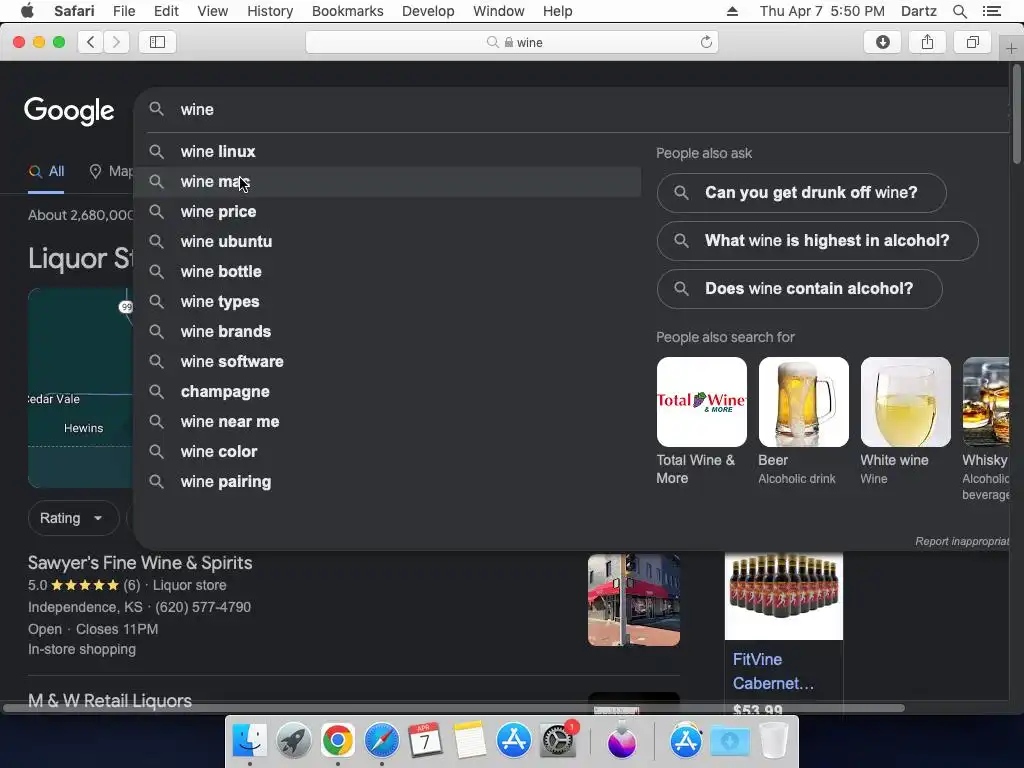
Task: Open System Preferences from the Dock
Action: click(558, 741)
